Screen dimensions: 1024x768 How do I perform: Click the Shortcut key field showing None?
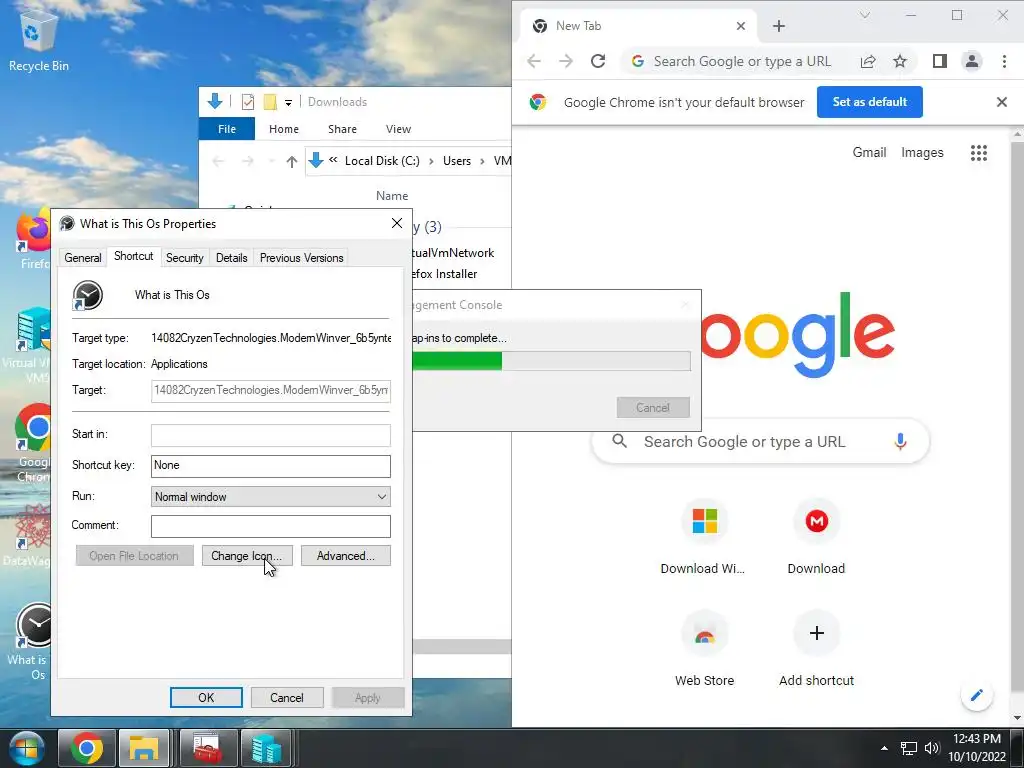270,466
